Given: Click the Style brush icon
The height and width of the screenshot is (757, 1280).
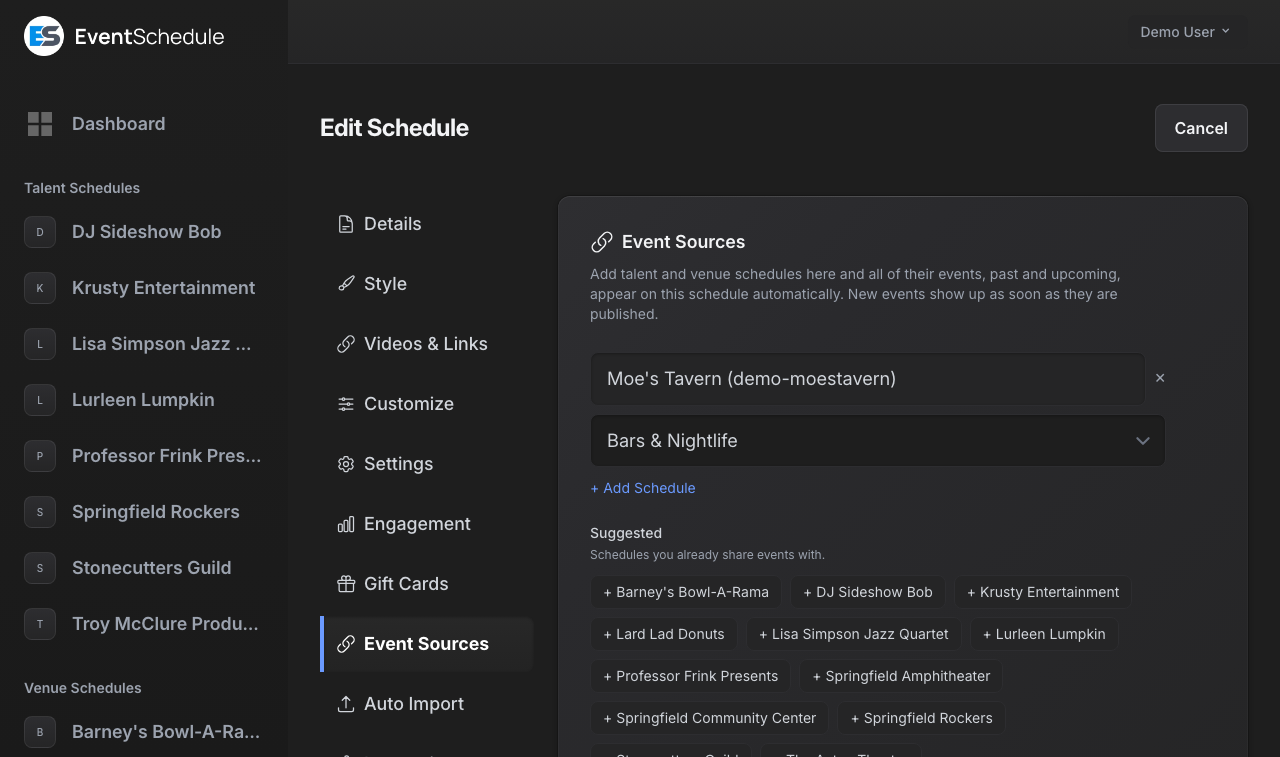Looking at the screenshot, I should [x=346, y=284].
